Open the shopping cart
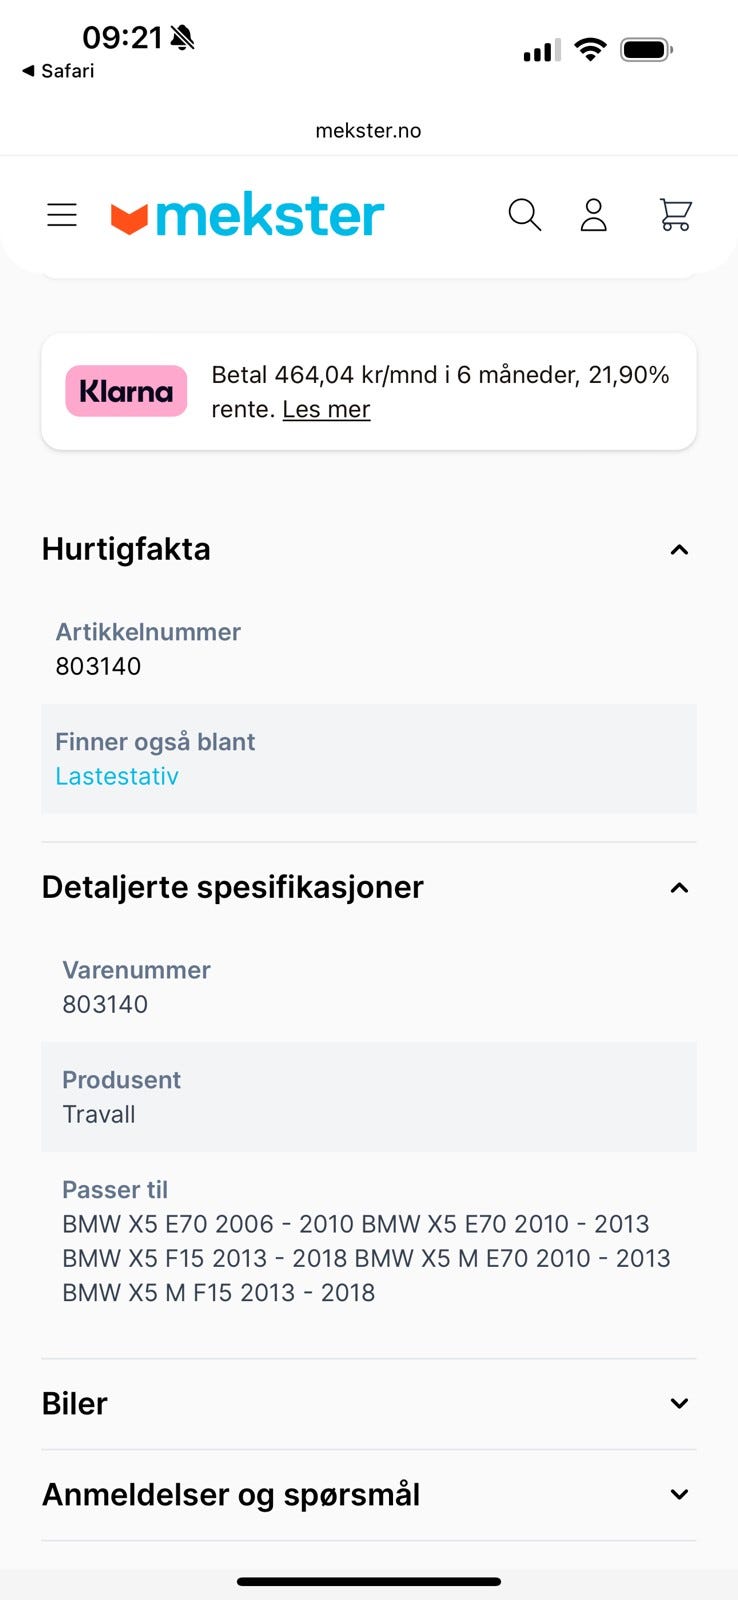Image resolution: width=738 pixels, height=1600 pixels. tap(675, 215)
